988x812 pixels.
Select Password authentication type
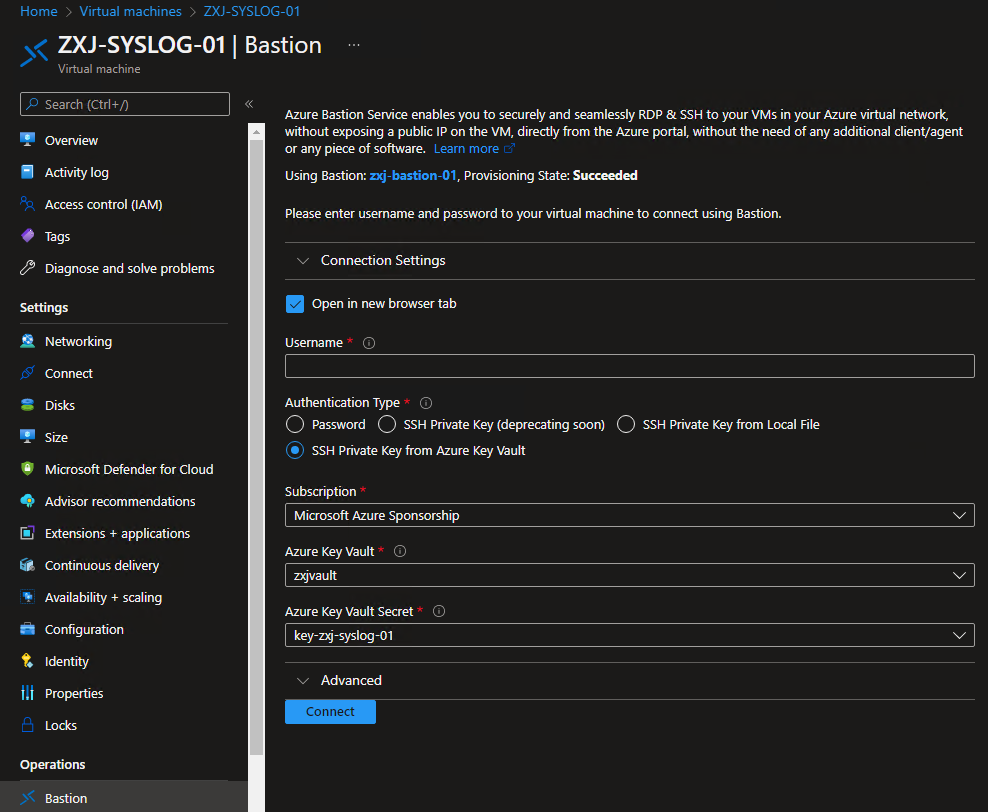(295, 424)
